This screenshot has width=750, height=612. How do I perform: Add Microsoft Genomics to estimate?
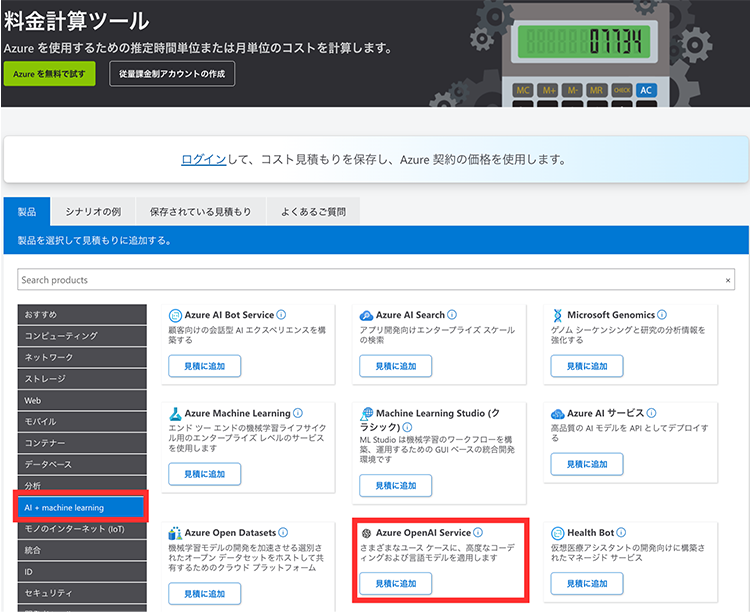click(x=587, y=366)
